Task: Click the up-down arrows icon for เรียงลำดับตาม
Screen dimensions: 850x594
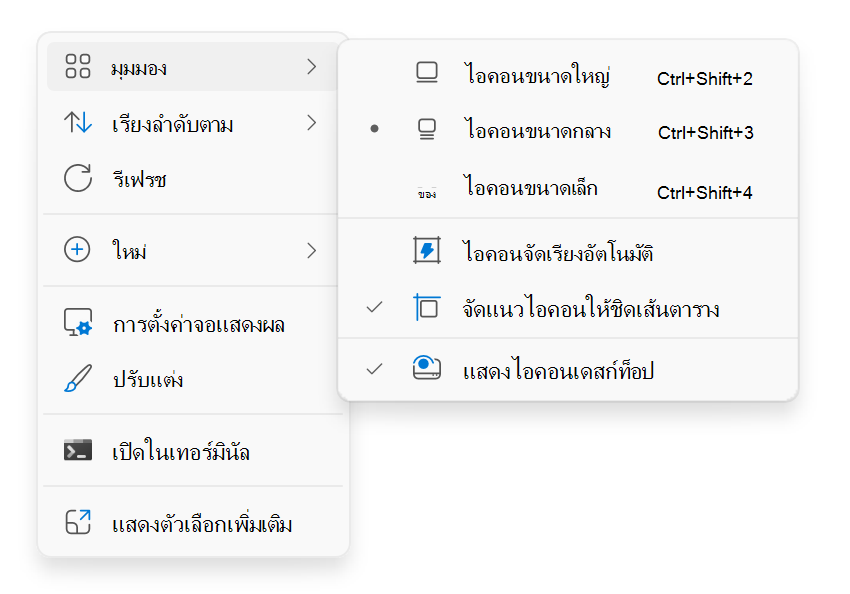Action: coord(78,122)
